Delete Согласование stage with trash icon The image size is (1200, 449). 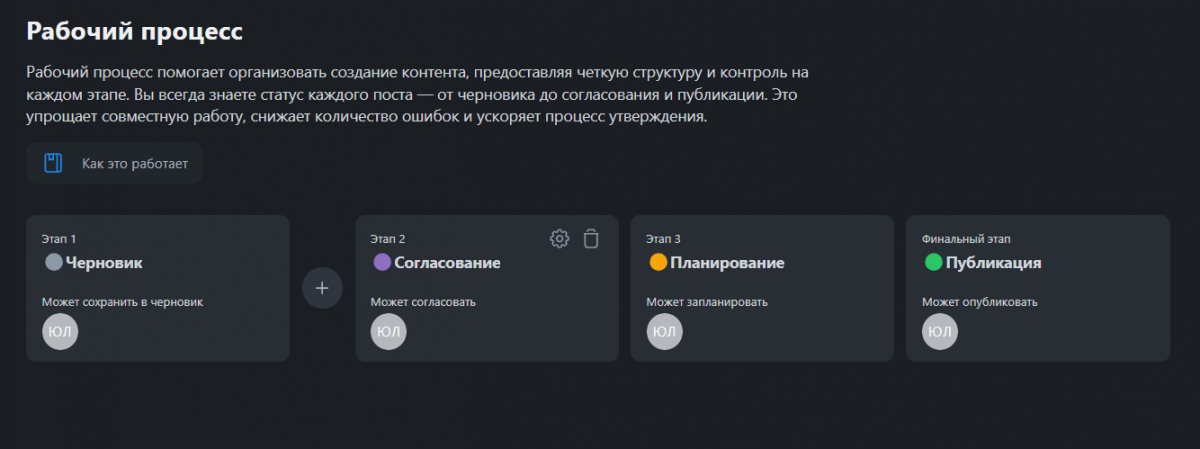[x=591, y=238]
